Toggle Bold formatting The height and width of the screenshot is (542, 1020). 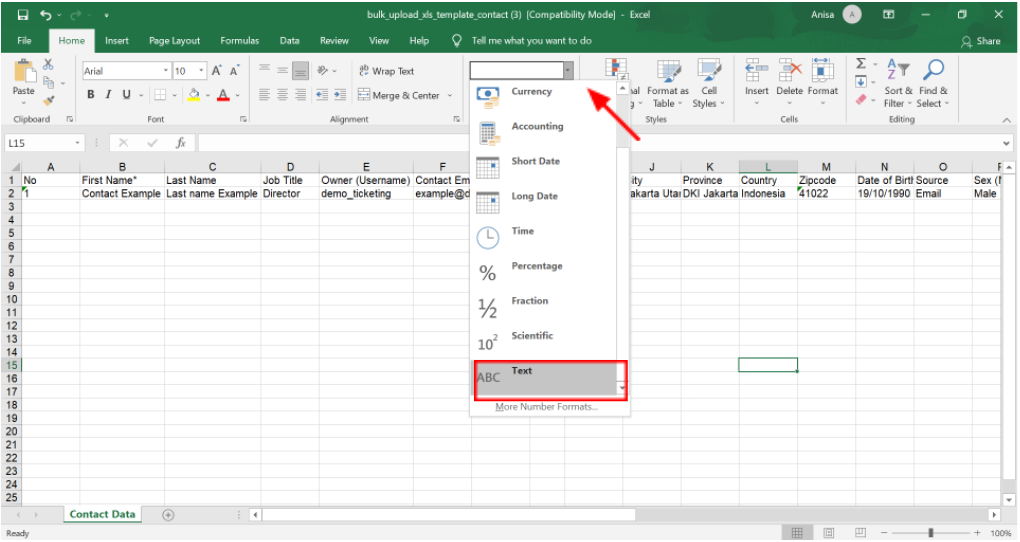[91, 96]
